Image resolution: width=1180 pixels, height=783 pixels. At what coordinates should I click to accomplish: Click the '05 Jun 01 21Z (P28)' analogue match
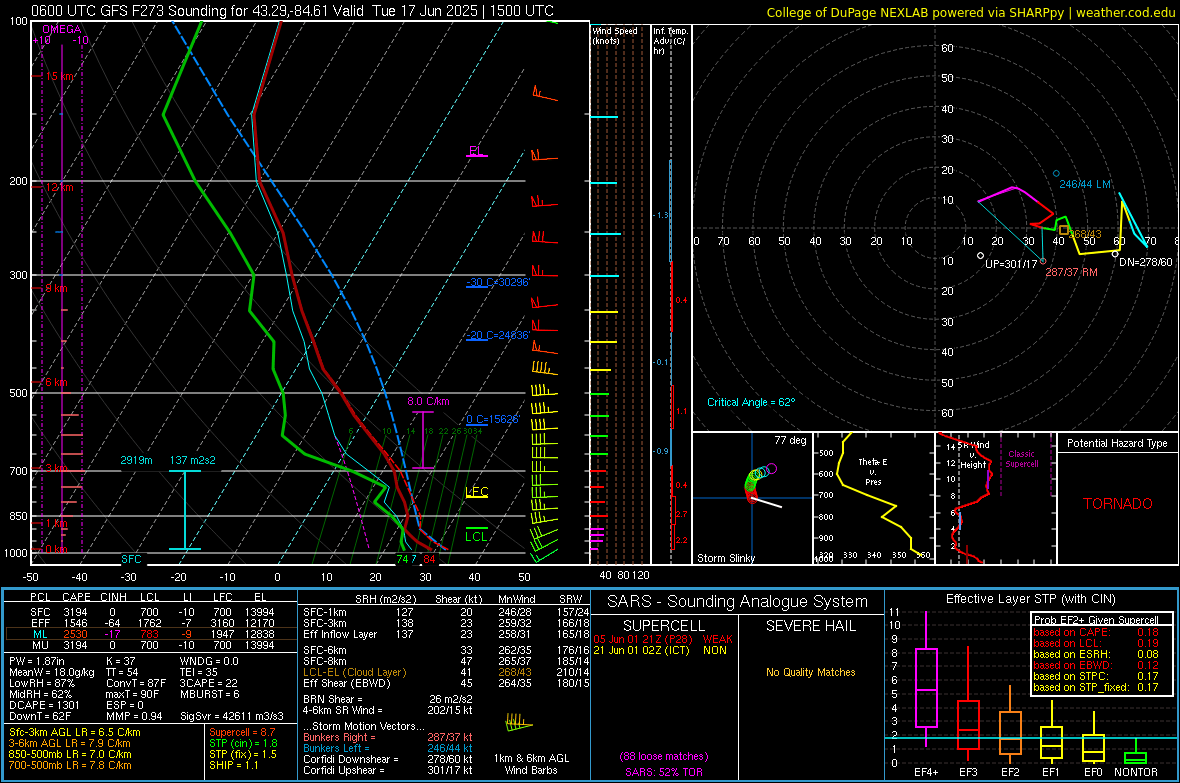(643, 639)
